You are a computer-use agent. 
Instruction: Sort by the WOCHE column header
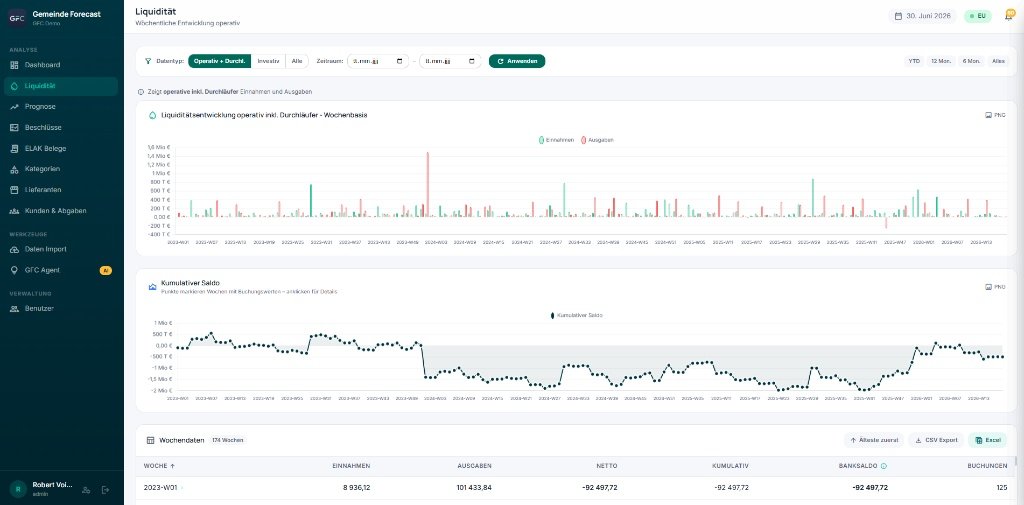pyautogui.click(x=161, y=466)
